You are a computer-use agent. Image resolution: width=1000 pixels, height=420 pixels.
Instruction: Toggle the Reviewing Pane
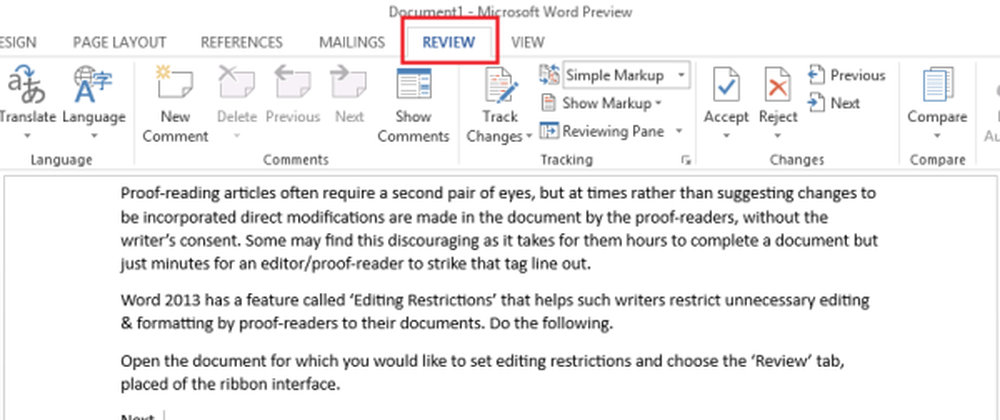(x=601, y=131)
